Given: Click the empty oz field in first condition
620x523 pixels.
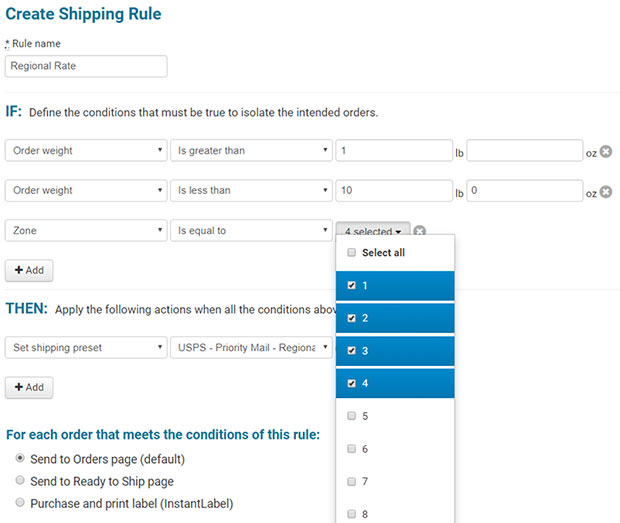Looking at the screenshot, I should (x=524, y=150).
